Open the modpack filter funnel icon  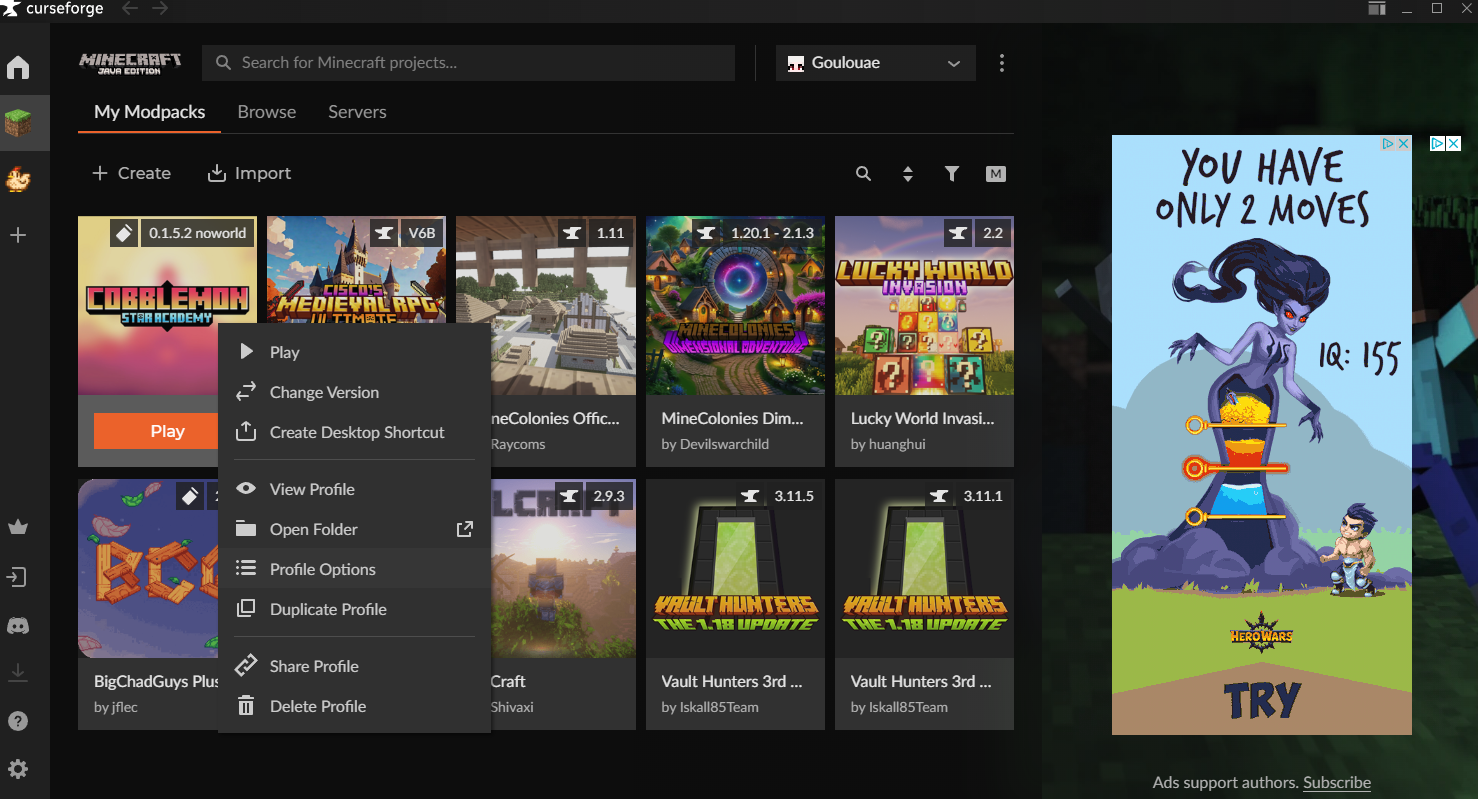[x=952, y=174]
